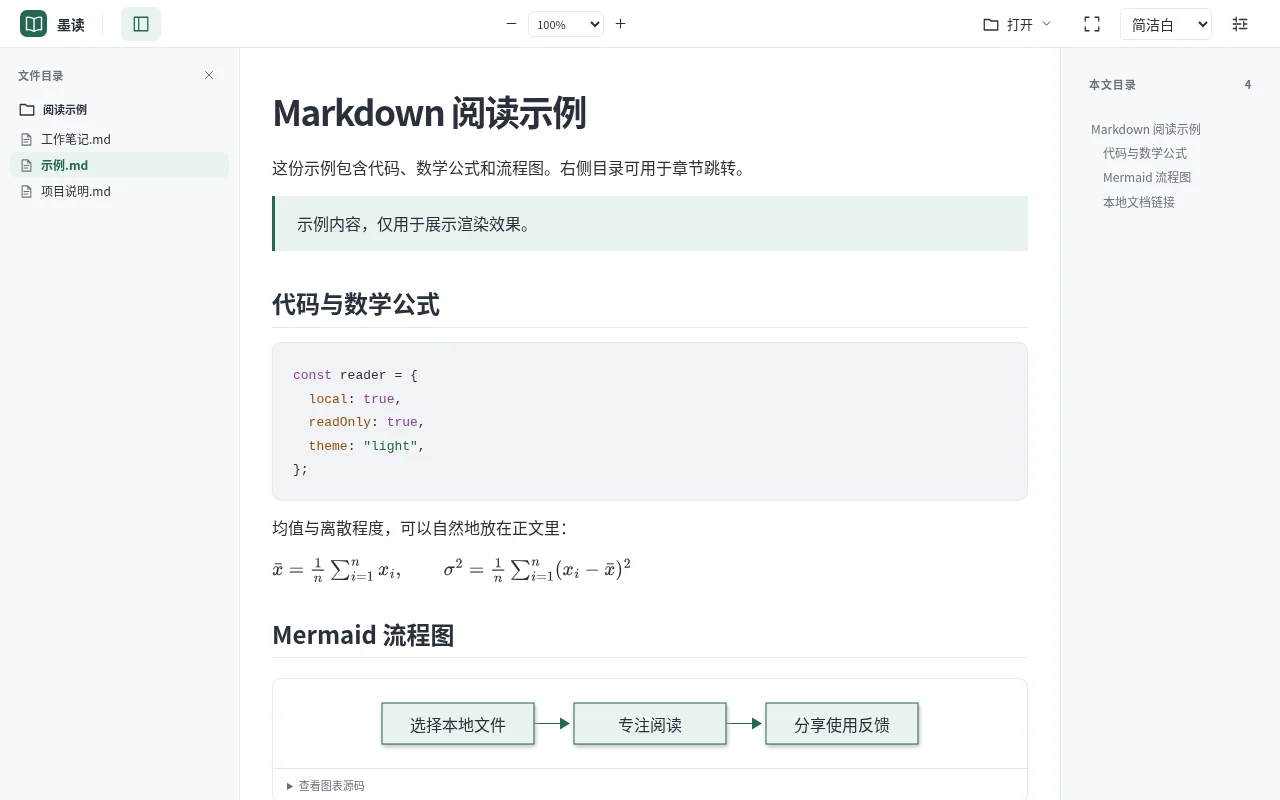
Task: Click the 文件目录 panel title
Action: point(40,75)
